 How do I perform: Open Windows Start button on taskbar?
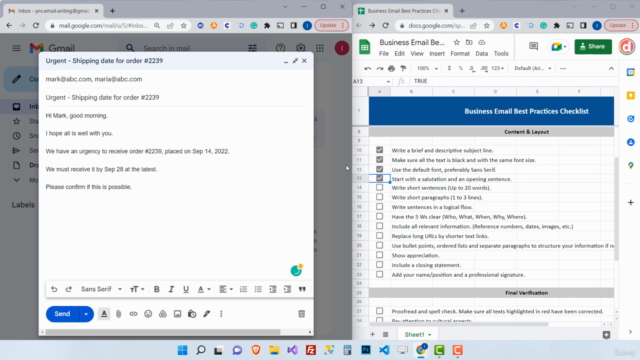click(x=182, y=350)
